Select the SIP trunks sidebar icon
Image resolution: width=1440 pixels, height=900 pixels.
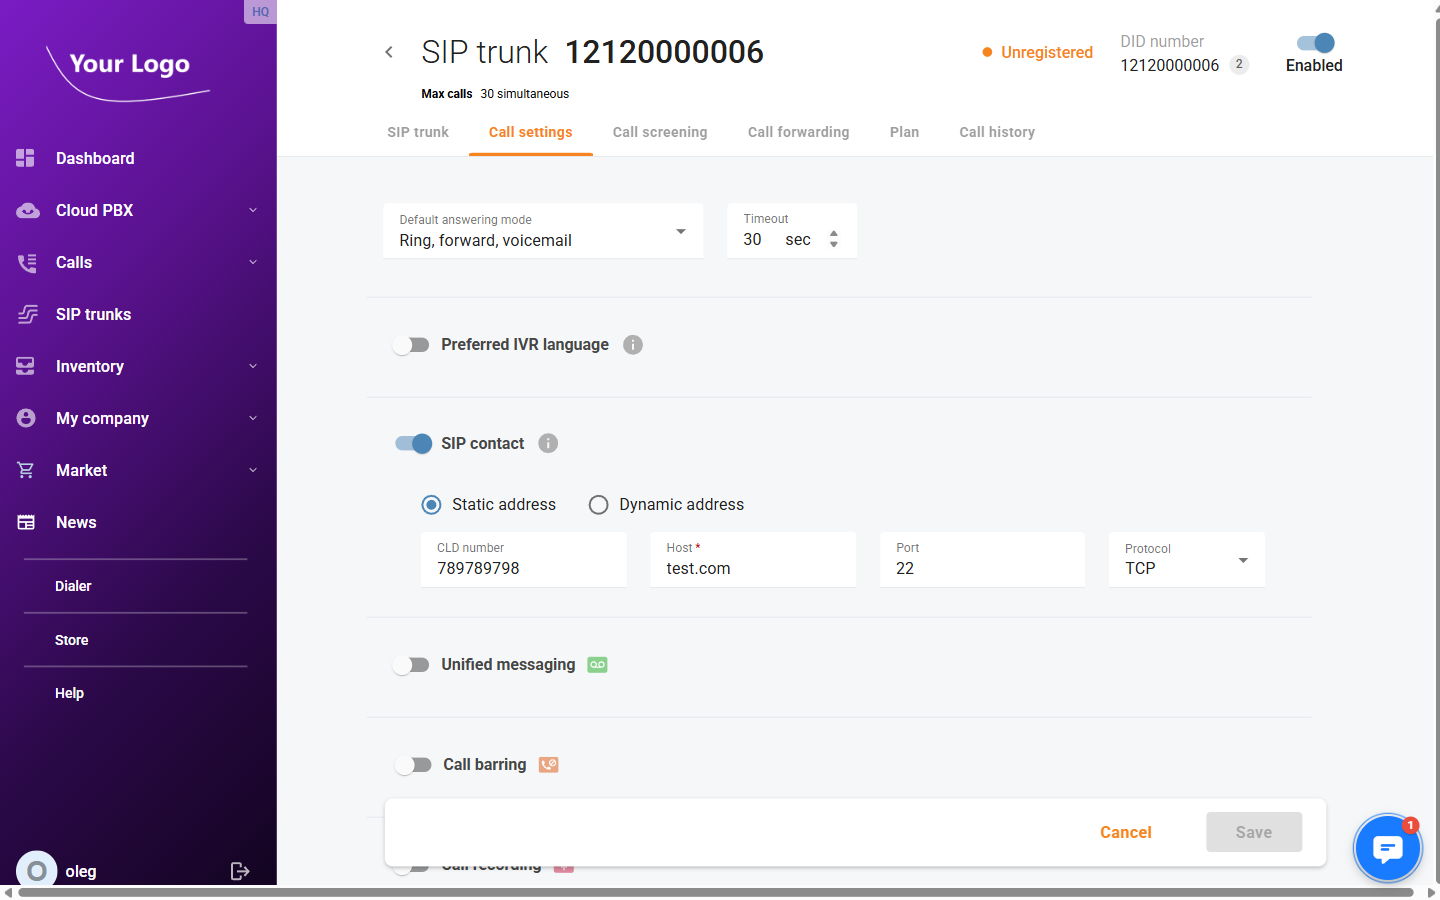click(x=26, y=314)
